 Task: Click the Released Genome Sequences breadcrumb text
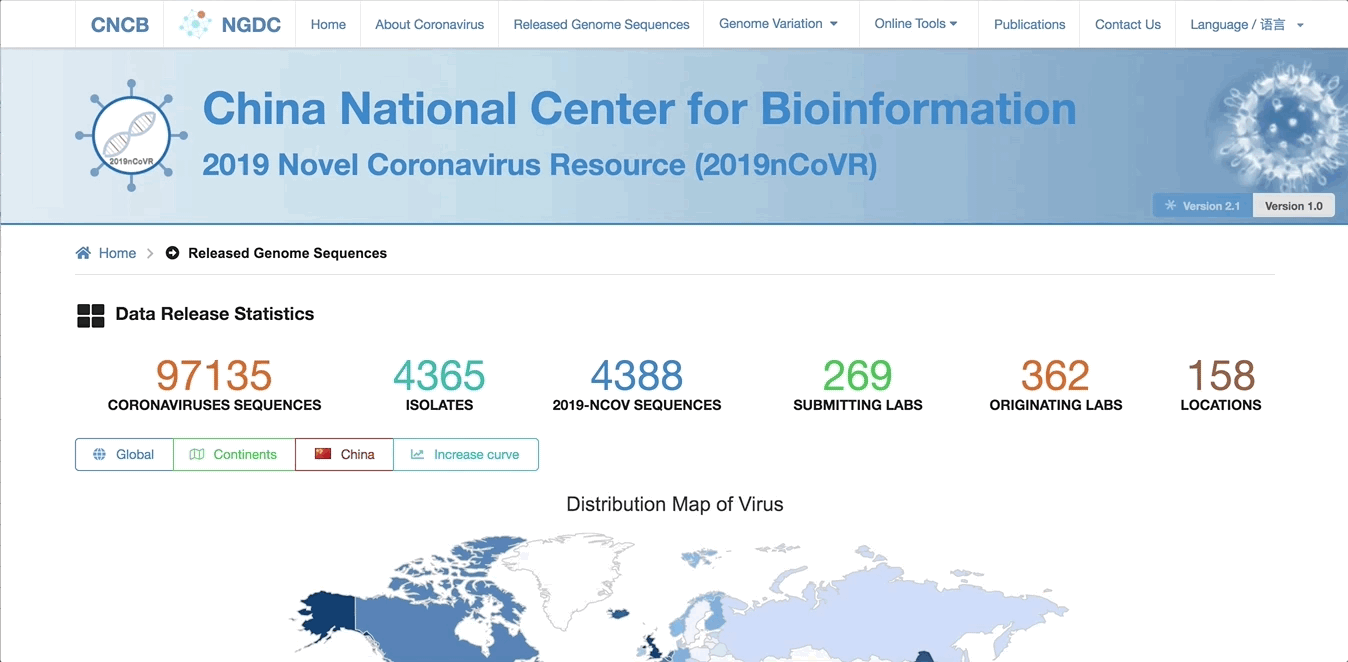tap(288, 253)
